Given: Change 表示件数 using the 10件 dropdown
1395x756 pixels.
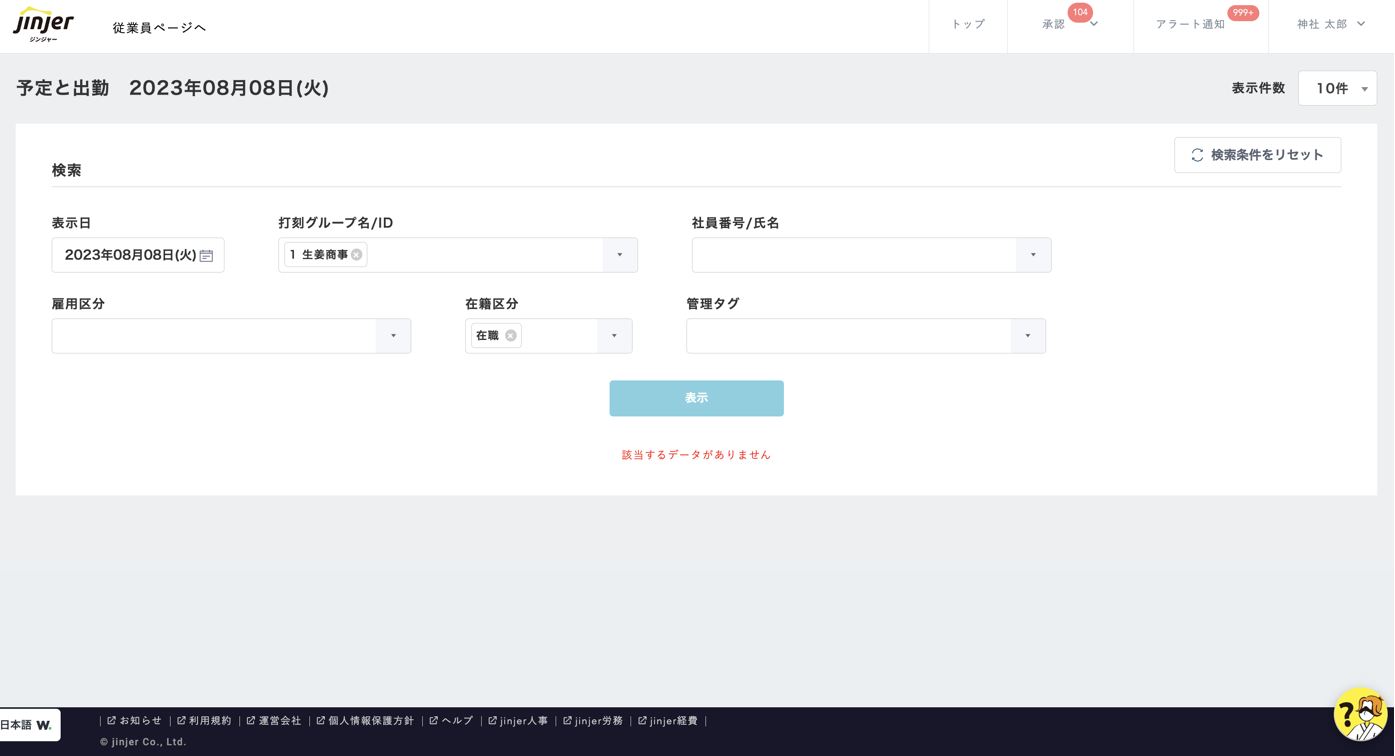Looking at the screenshot, I should [x=1337, y=89].
